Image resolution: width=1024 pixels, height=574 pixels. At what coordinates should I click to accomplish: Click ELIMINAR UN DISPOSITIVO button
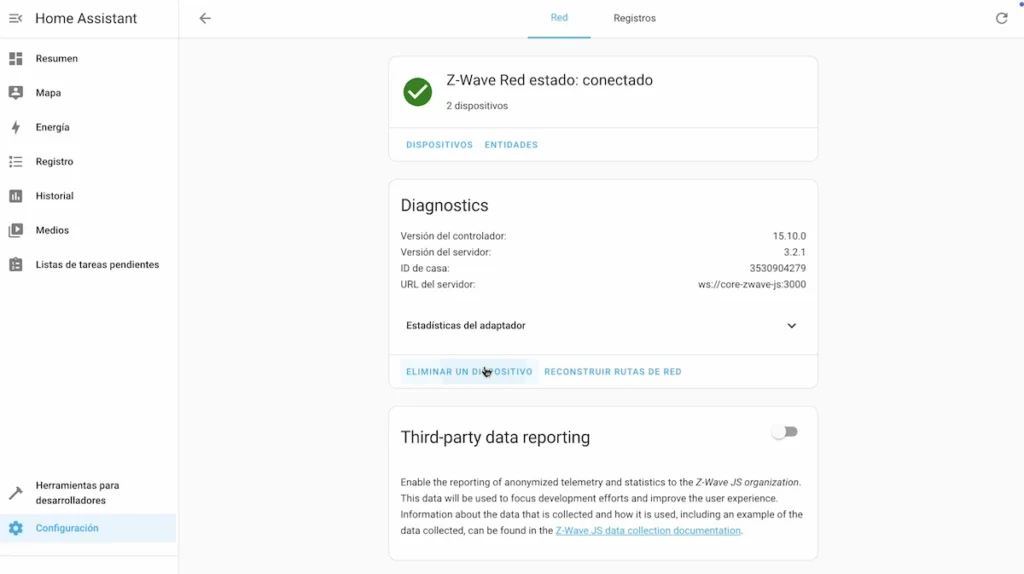pos(470,372)
